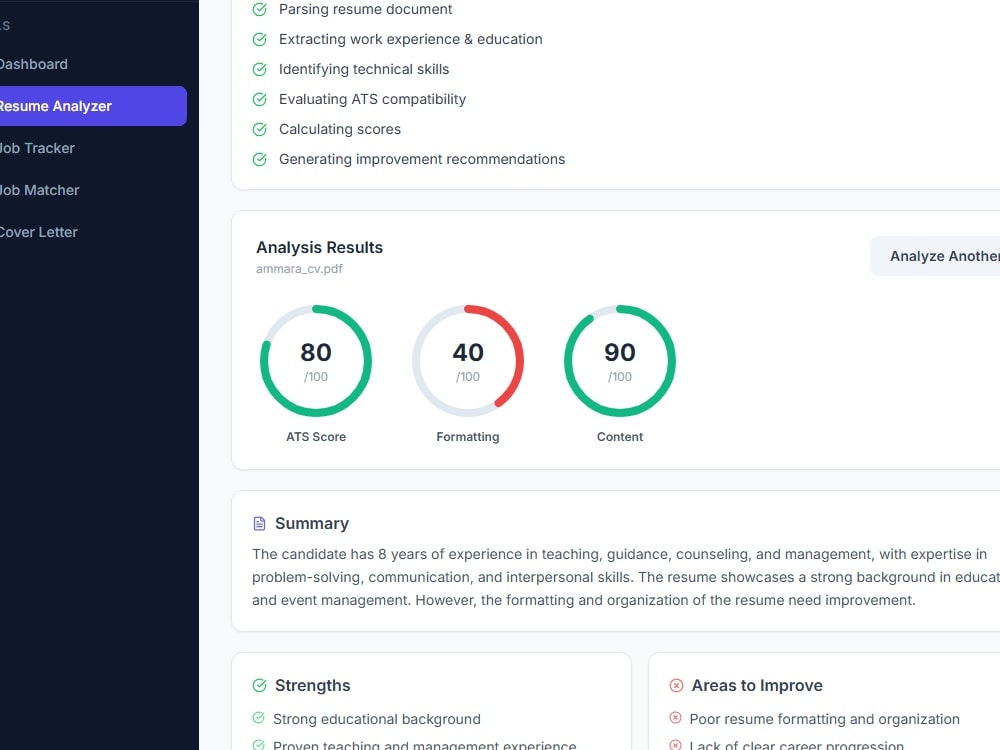Click 'Evaluating ATS compatibility' step text
The height and width of the screenshot is (750, 1000).
tap(372, 99)
